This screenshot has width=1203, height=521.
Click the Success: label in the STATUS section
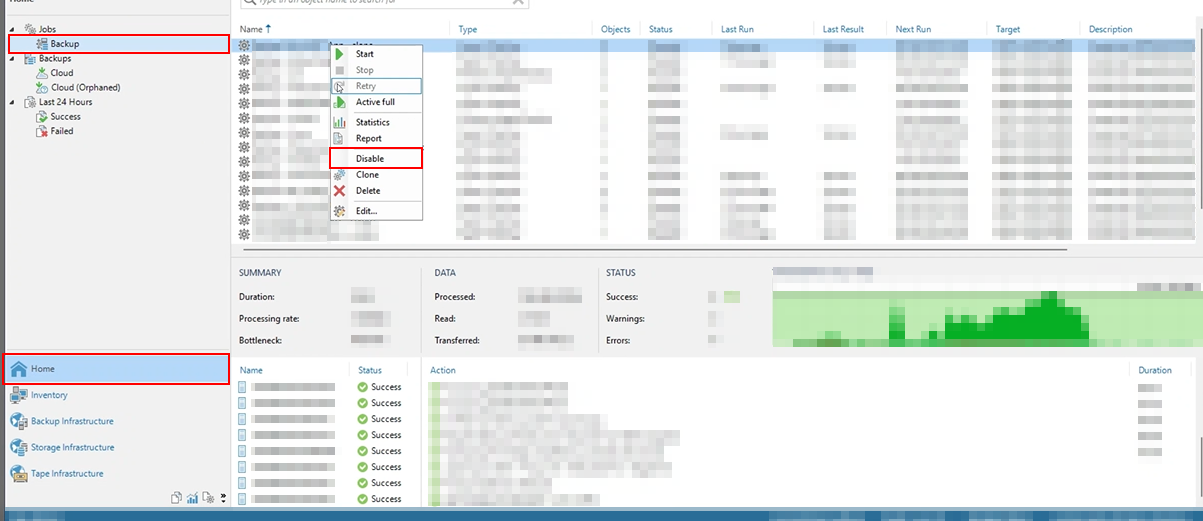click(x=622, y=297)
